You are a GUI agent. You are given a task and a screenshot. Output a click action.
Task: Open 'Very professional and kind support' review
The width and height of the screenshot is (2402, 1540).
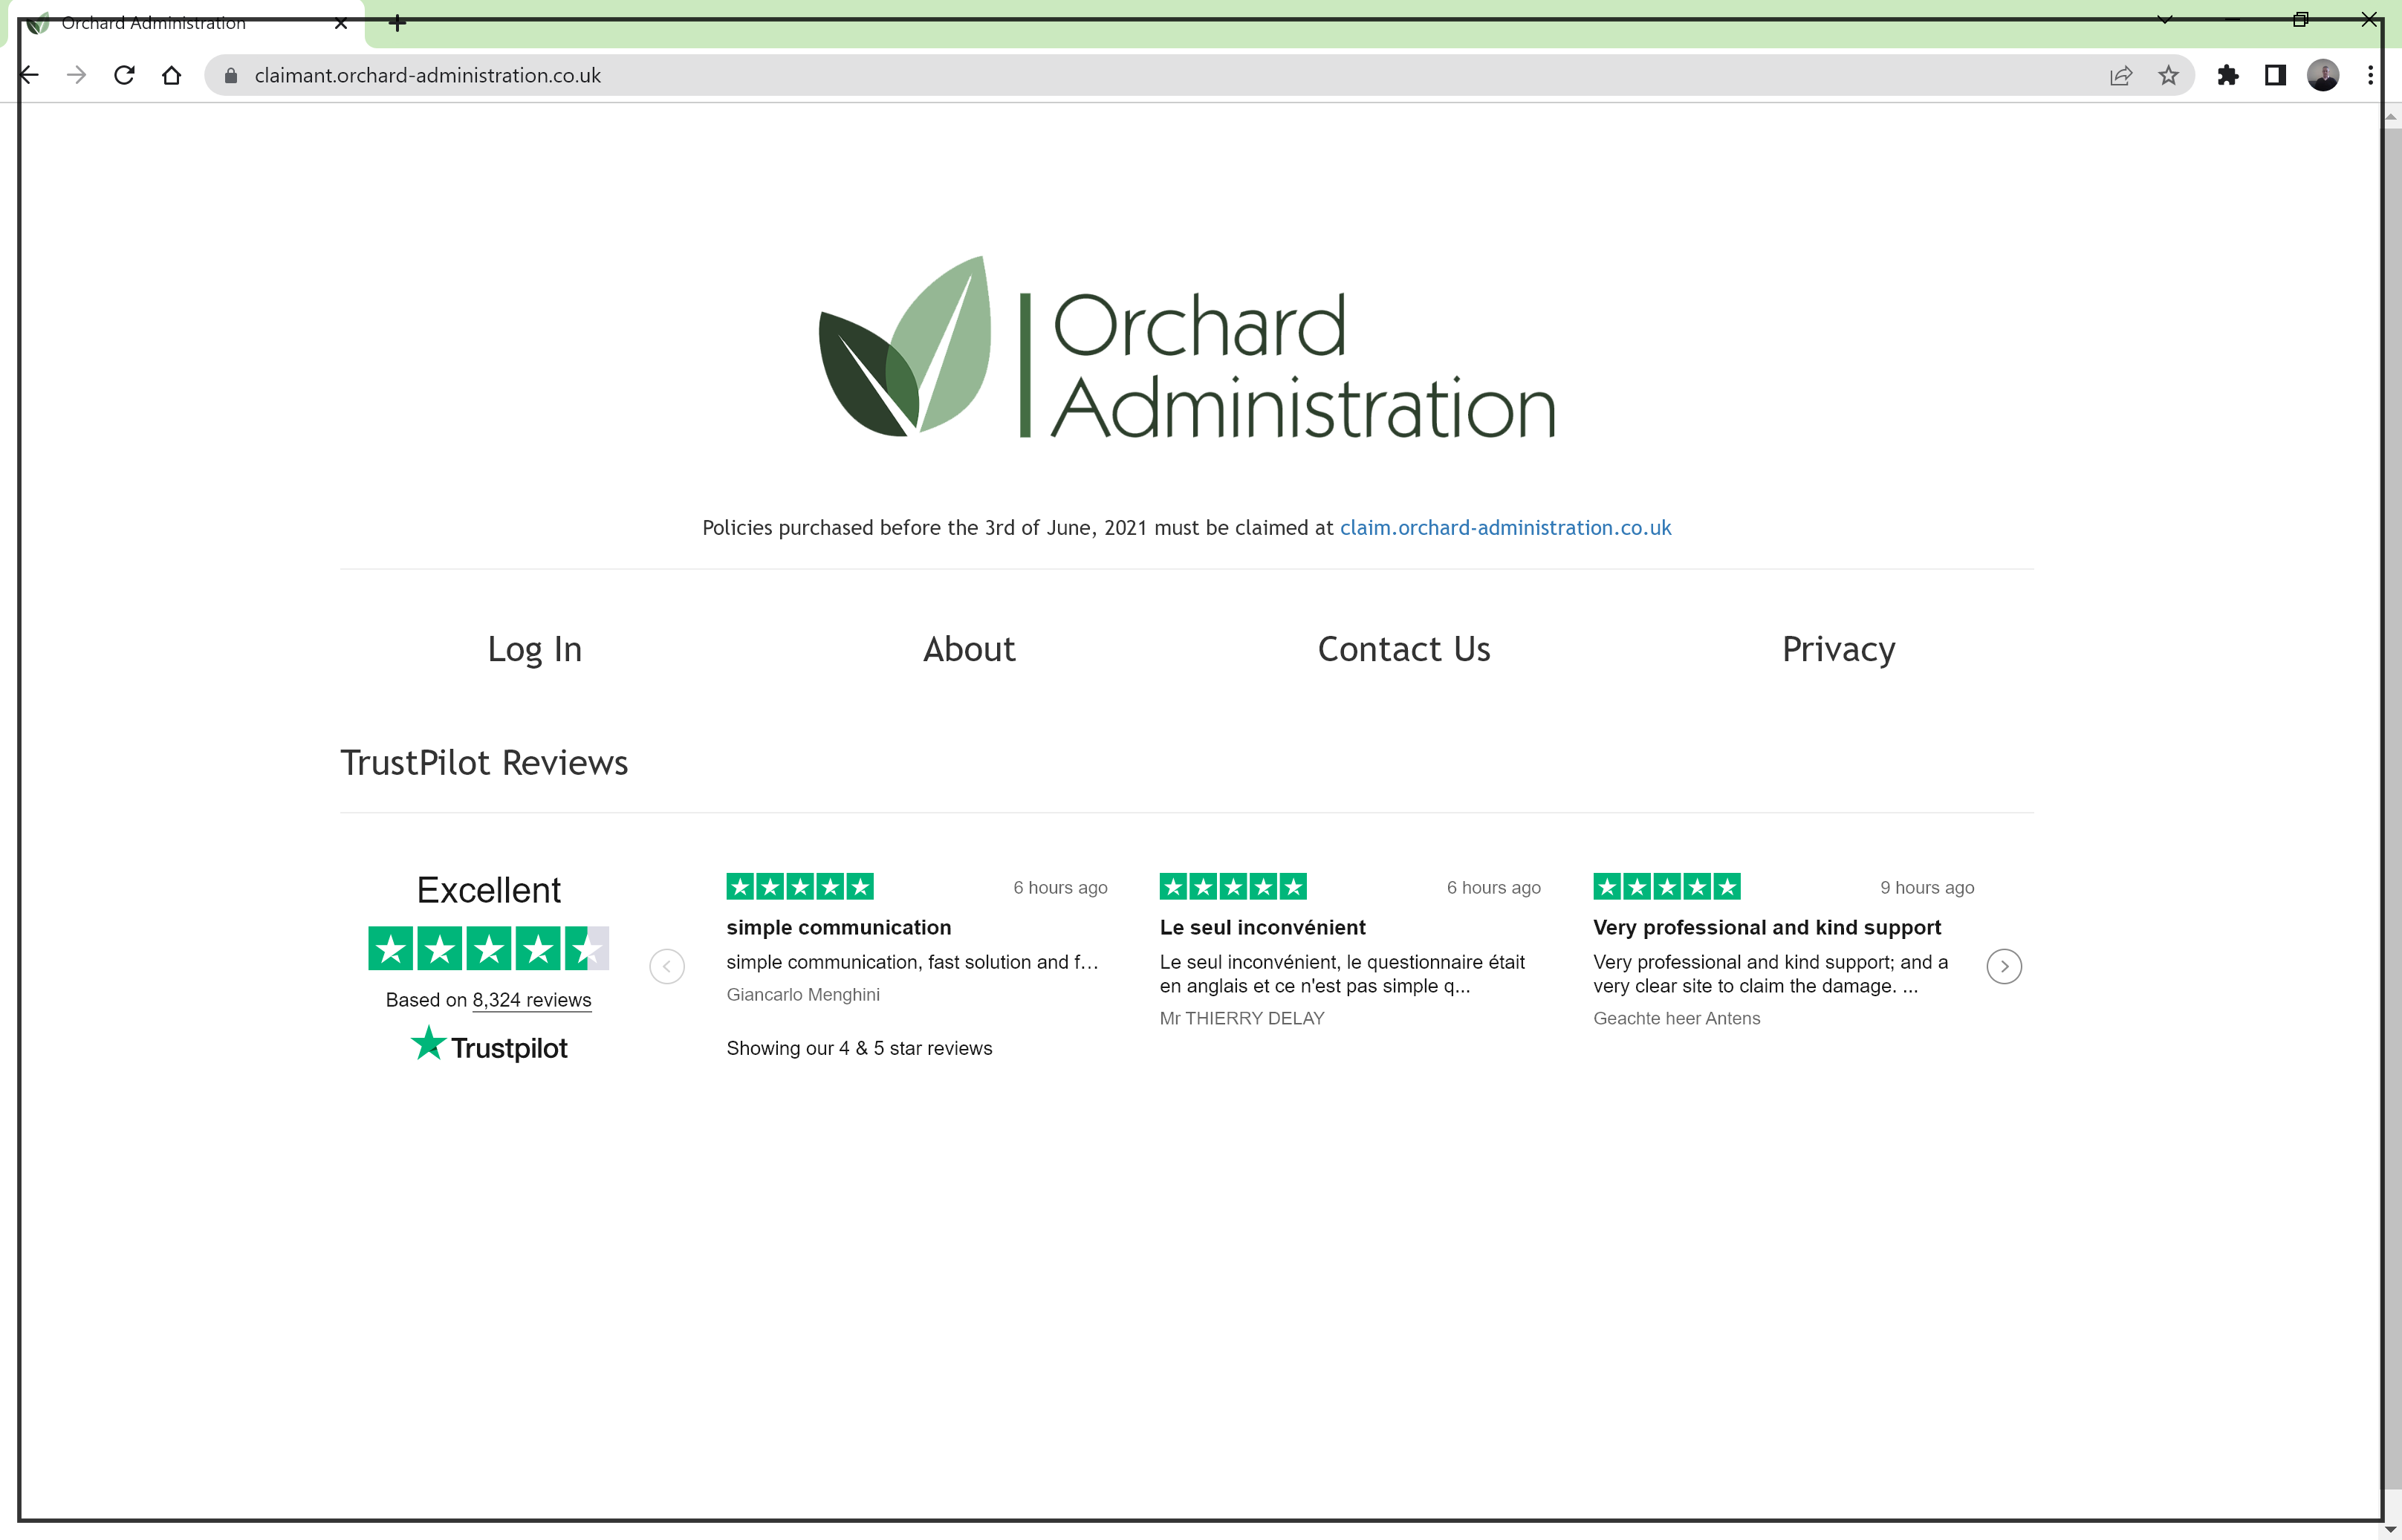[1767, 927]
